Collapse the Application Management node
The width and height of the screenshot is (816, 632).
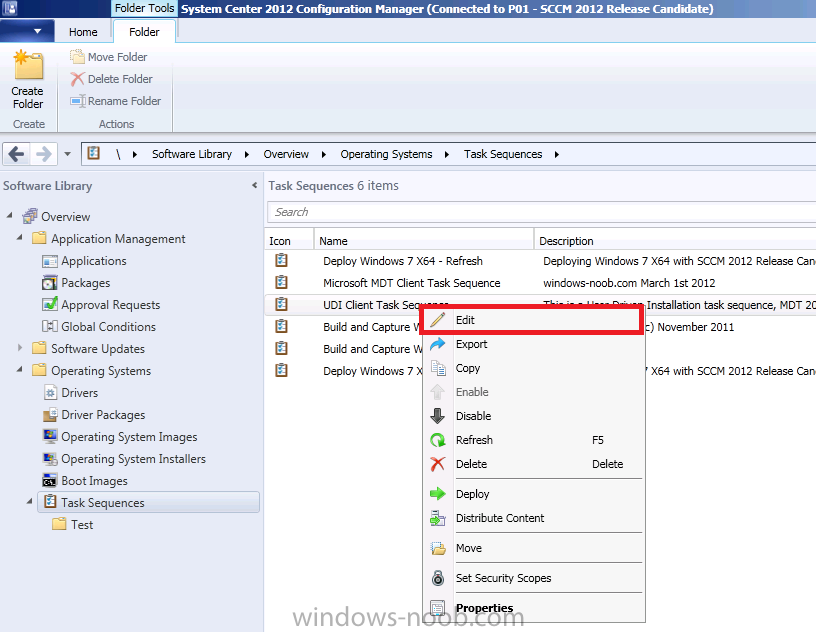tap(20, 237)
